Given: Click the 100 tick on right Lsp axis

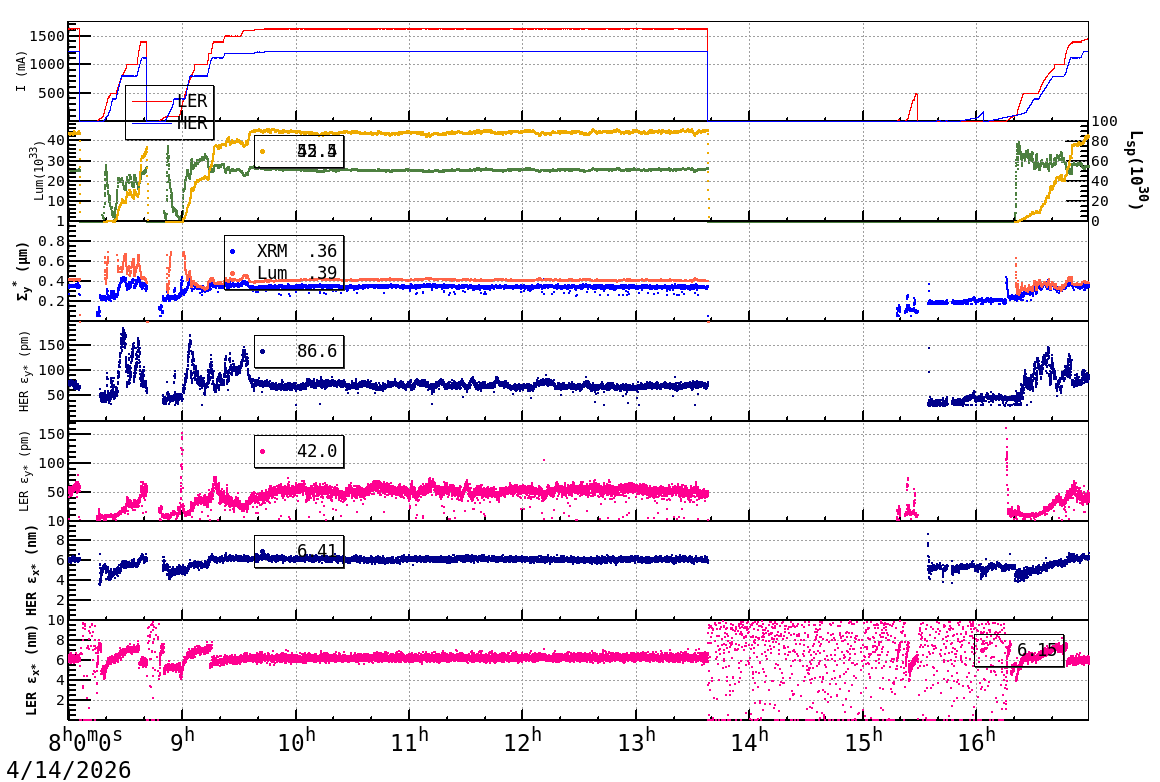Looking at the screenshot, I should (1105, 121).
